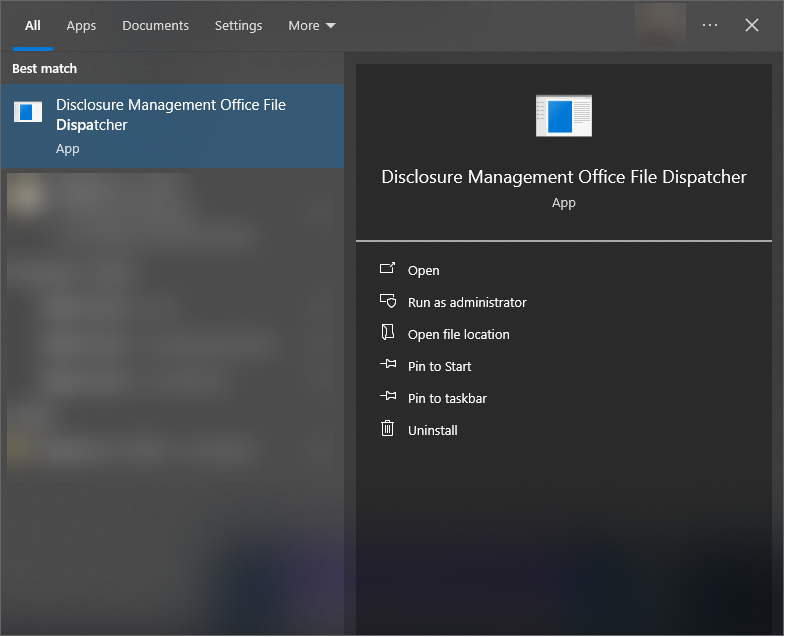Click the Best match heading
This screenshot has height=637, width=785.
pos(45,69)
